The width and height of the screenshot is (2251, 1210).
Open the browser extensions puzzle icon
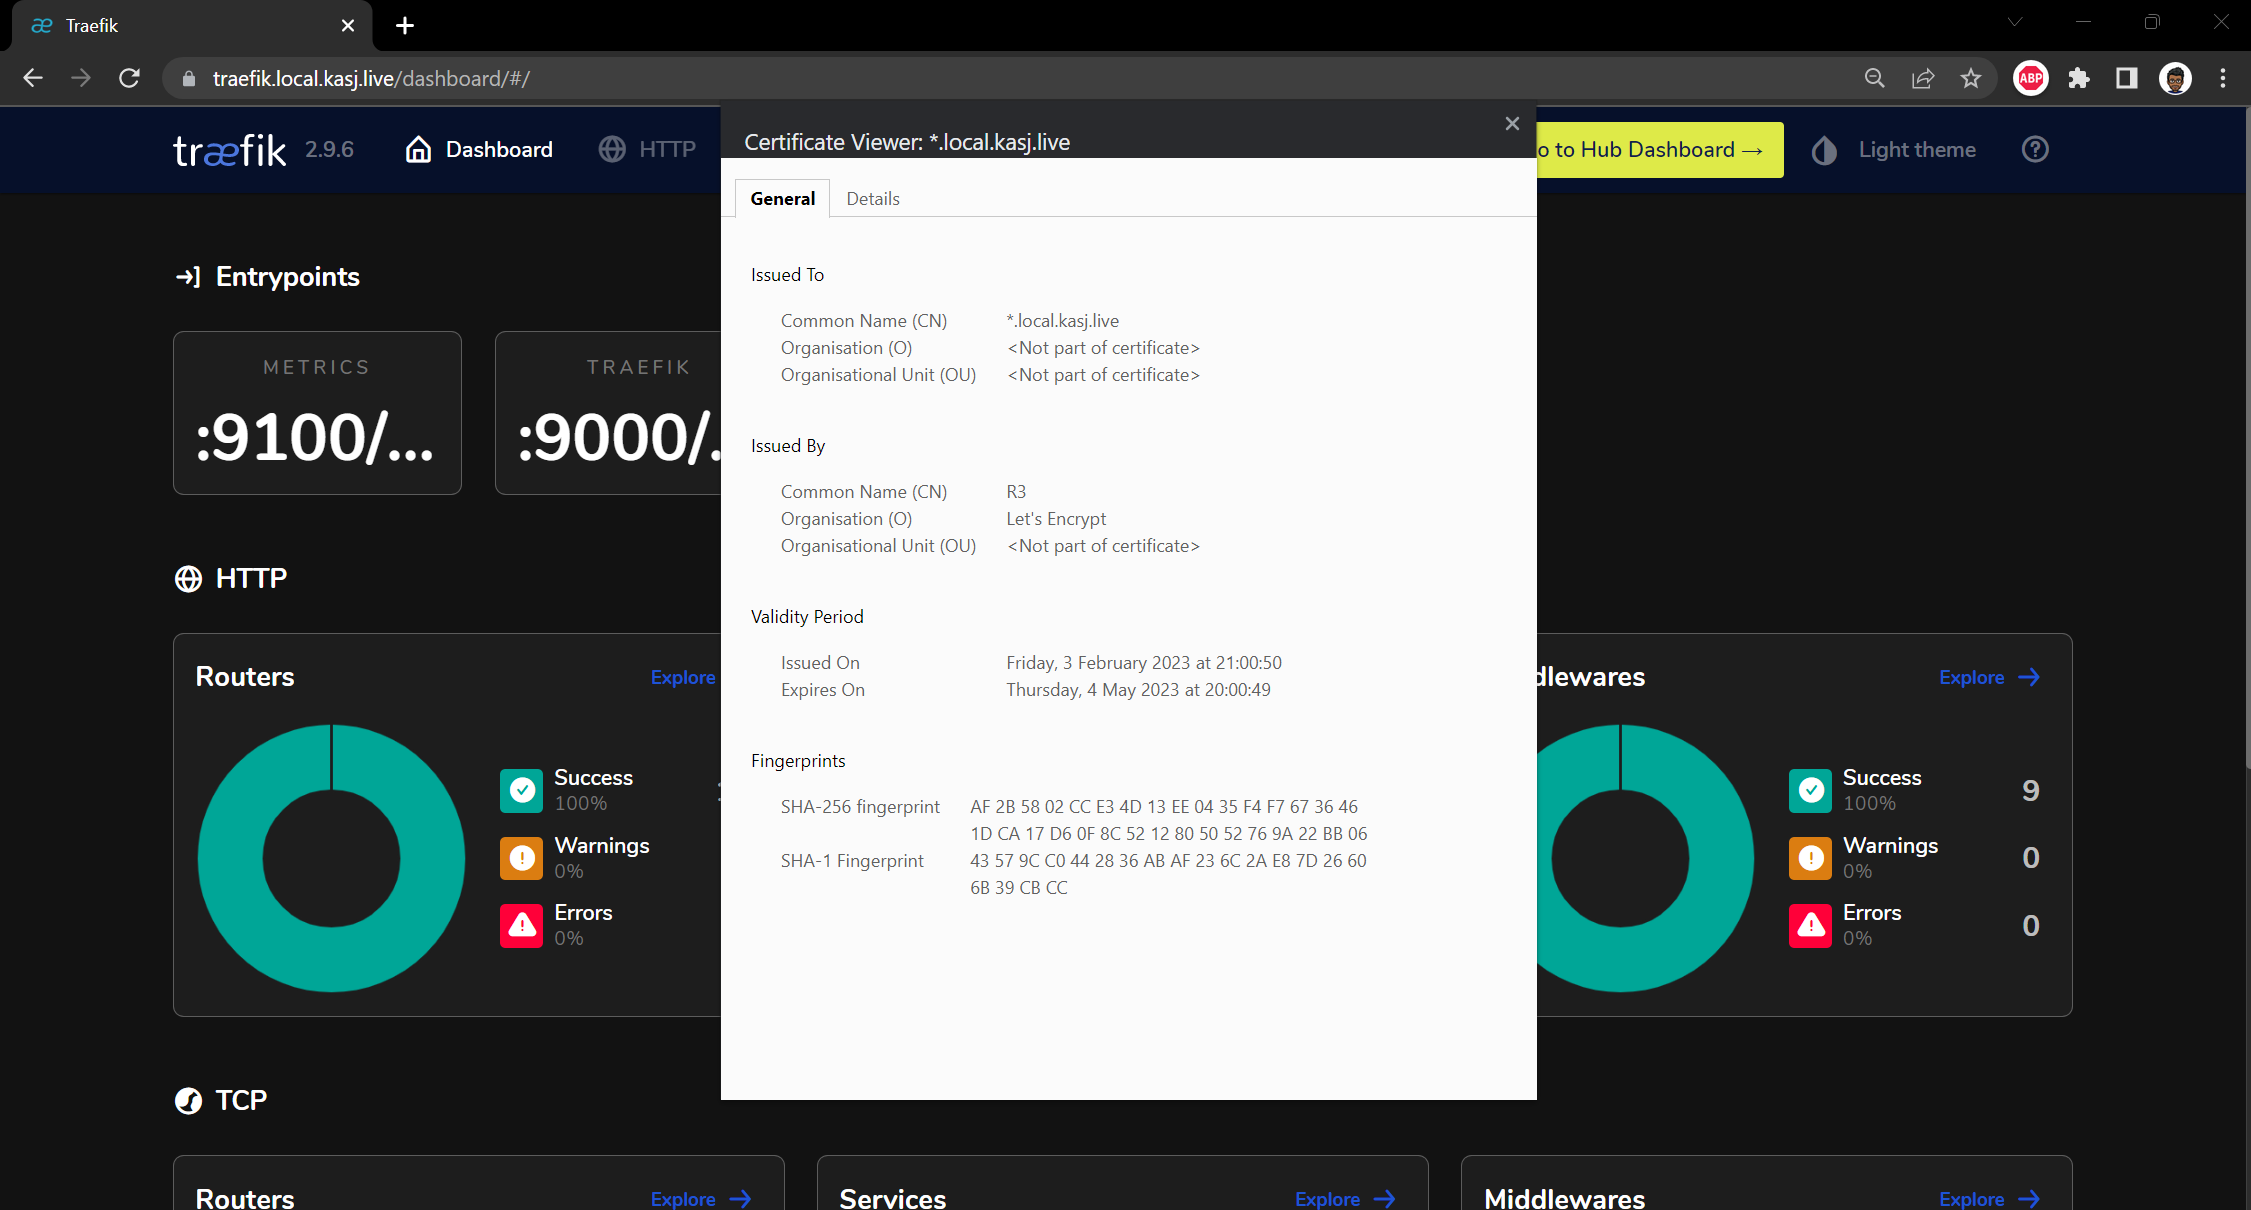click(x=2079, y=78)
